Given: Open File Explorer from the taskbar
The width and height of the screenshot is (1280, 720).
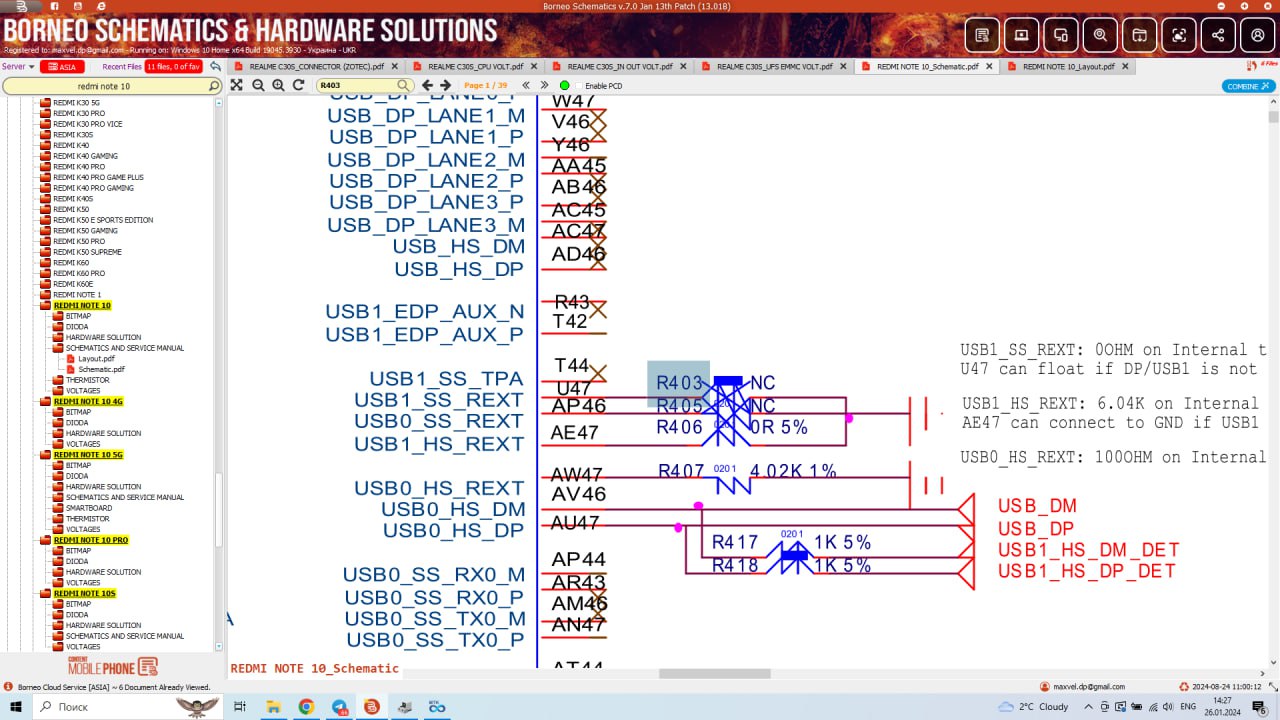Looking at the screenshot, I should pos(272,706).
